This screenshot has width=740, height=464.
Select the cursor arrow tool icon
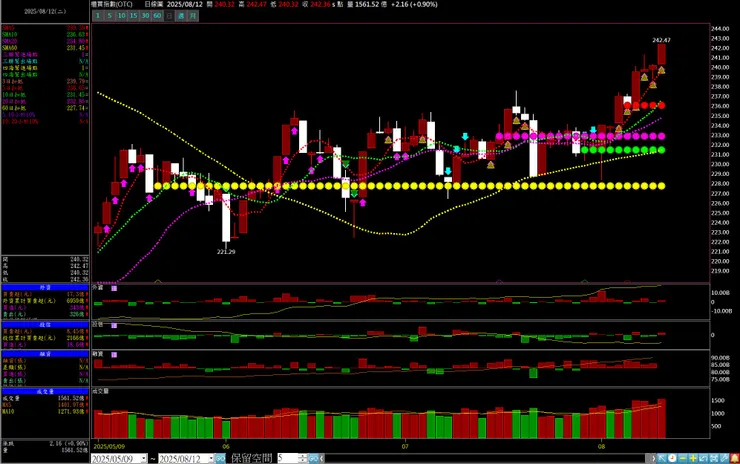coord(662,458)
